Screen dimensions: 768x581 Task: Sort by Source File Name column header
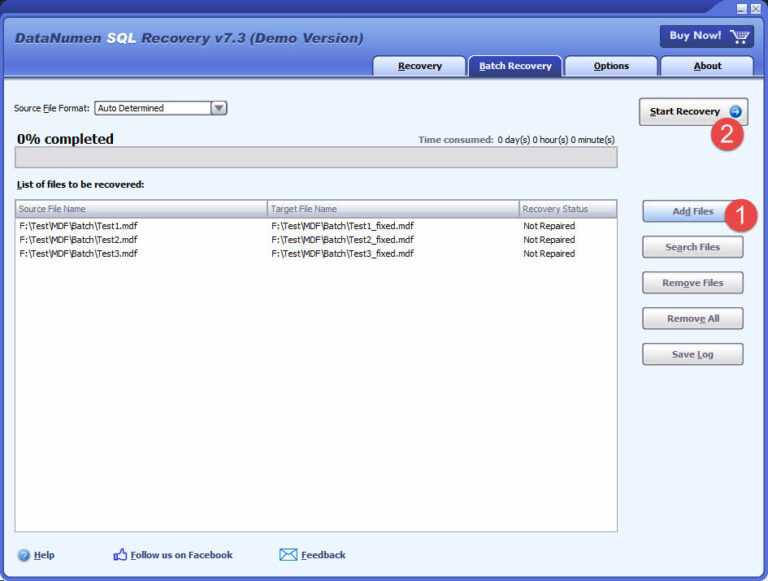point(141,209)
